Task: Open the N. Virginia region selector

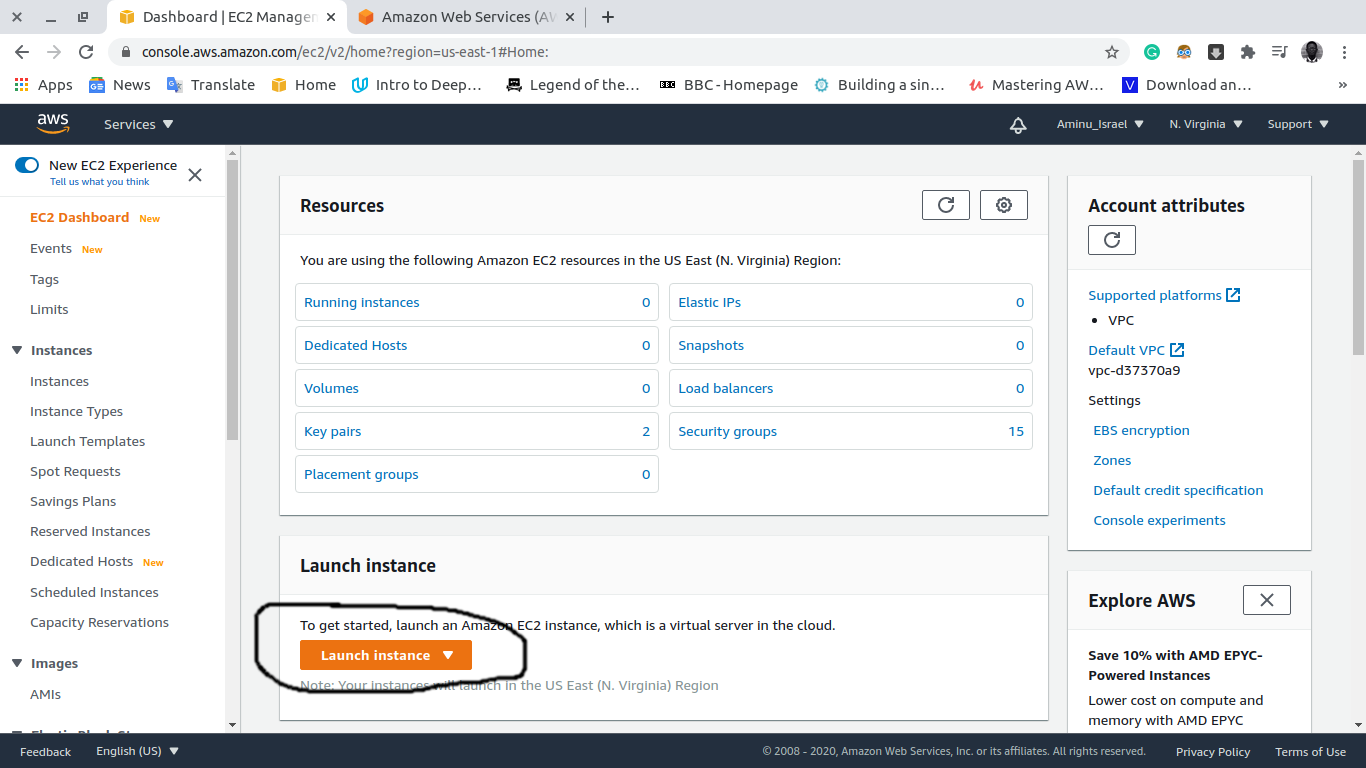Action: [x=1206, y=124]
